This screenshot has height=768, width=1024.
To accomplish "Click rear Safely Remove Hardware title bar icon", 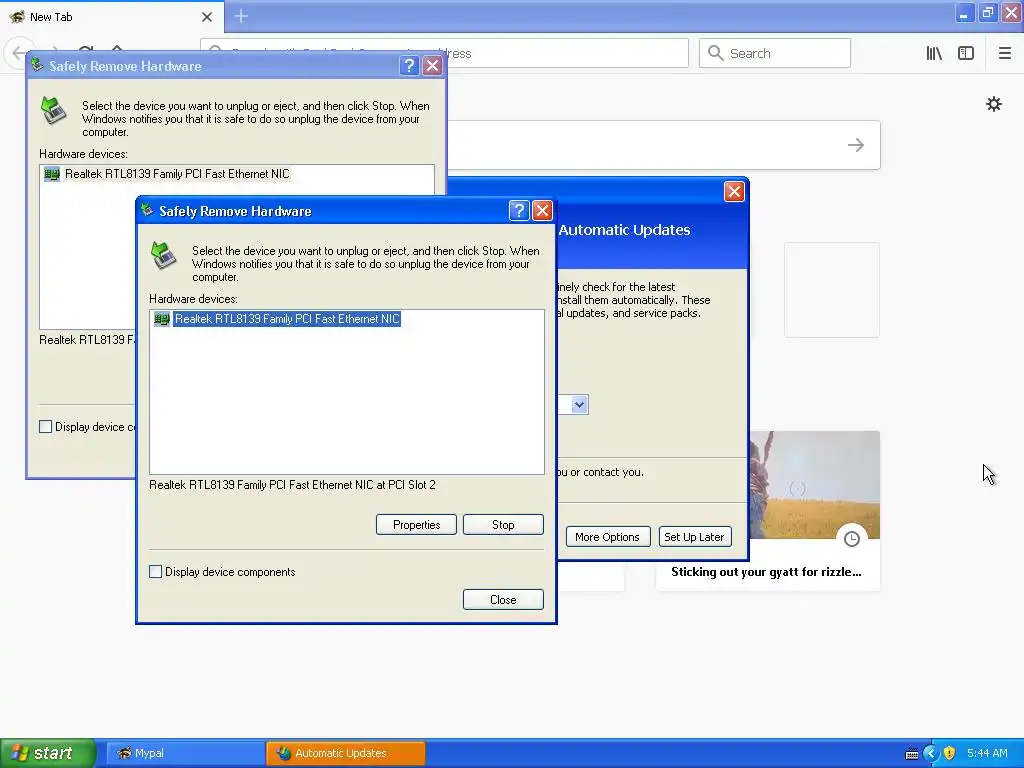I will [x=37, y=65].
